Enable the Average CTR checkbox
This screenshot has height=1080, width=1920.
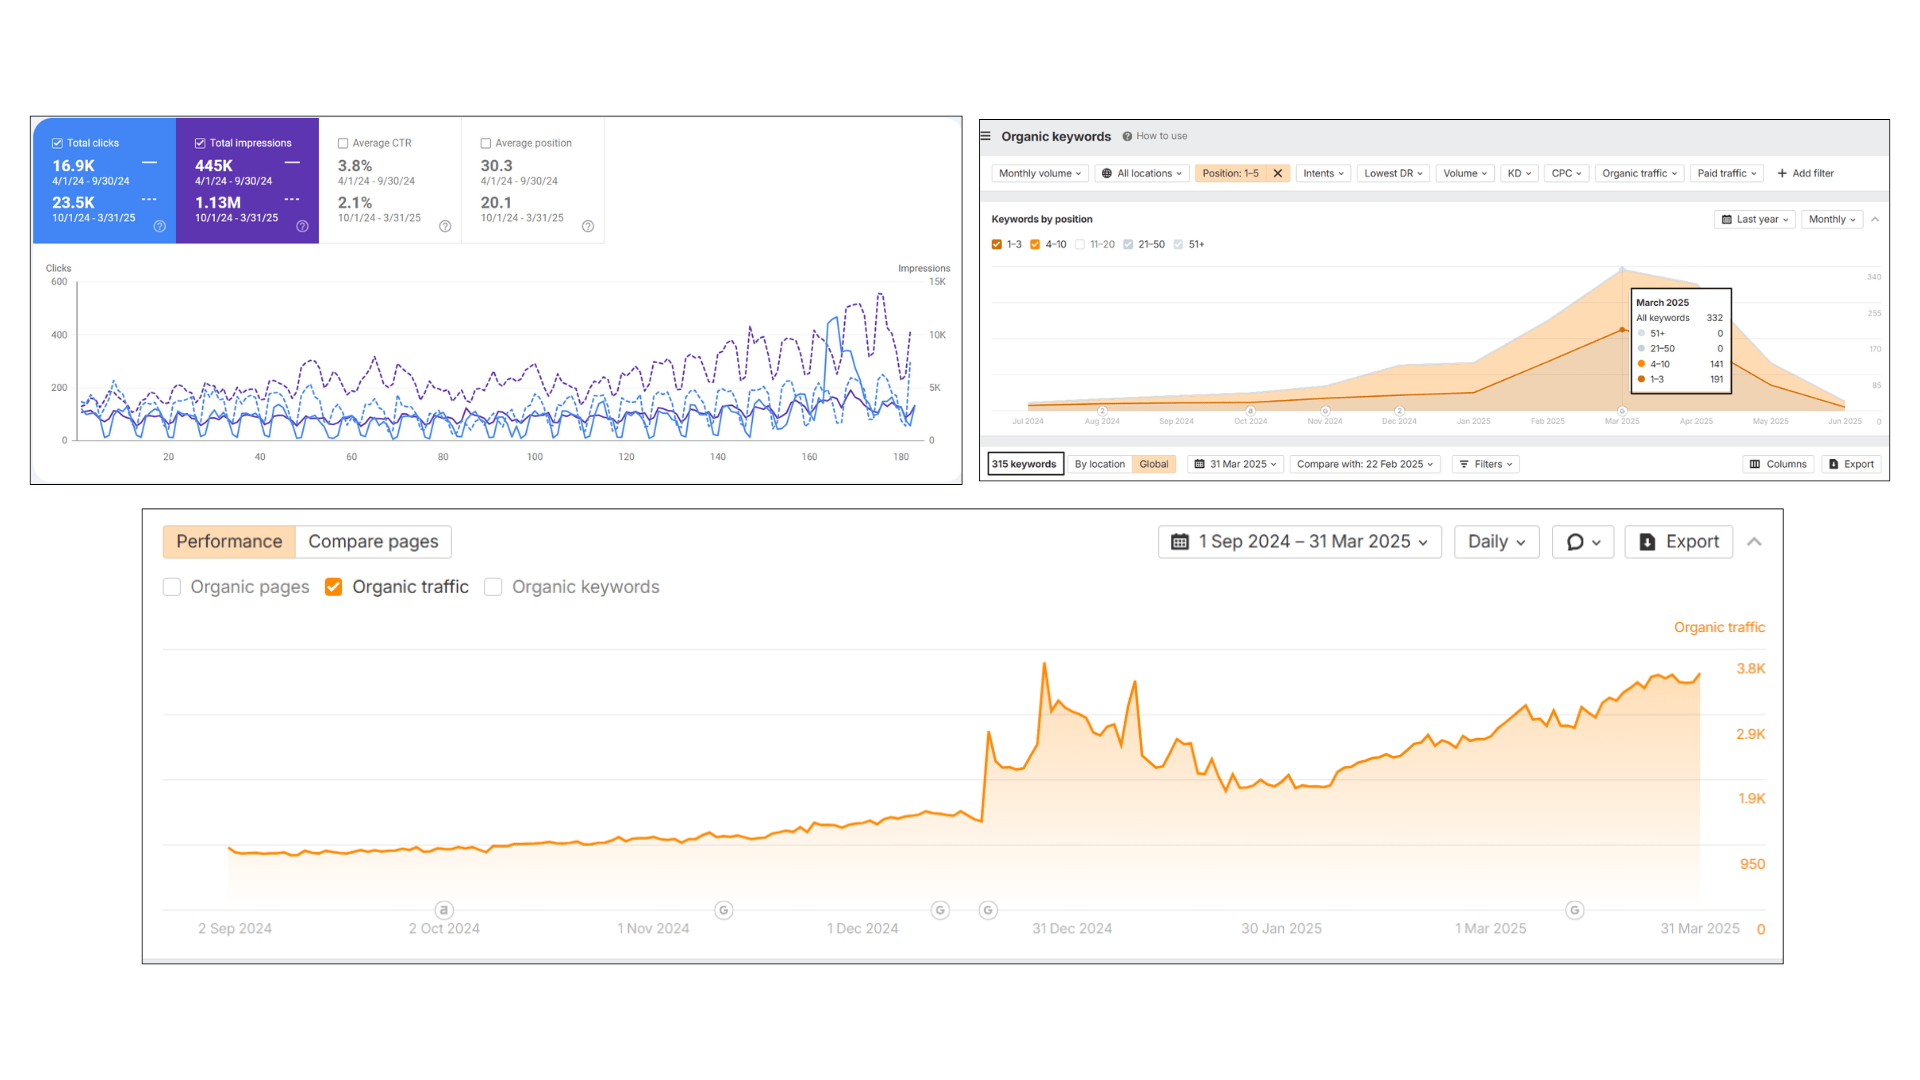tap(343, 143)
